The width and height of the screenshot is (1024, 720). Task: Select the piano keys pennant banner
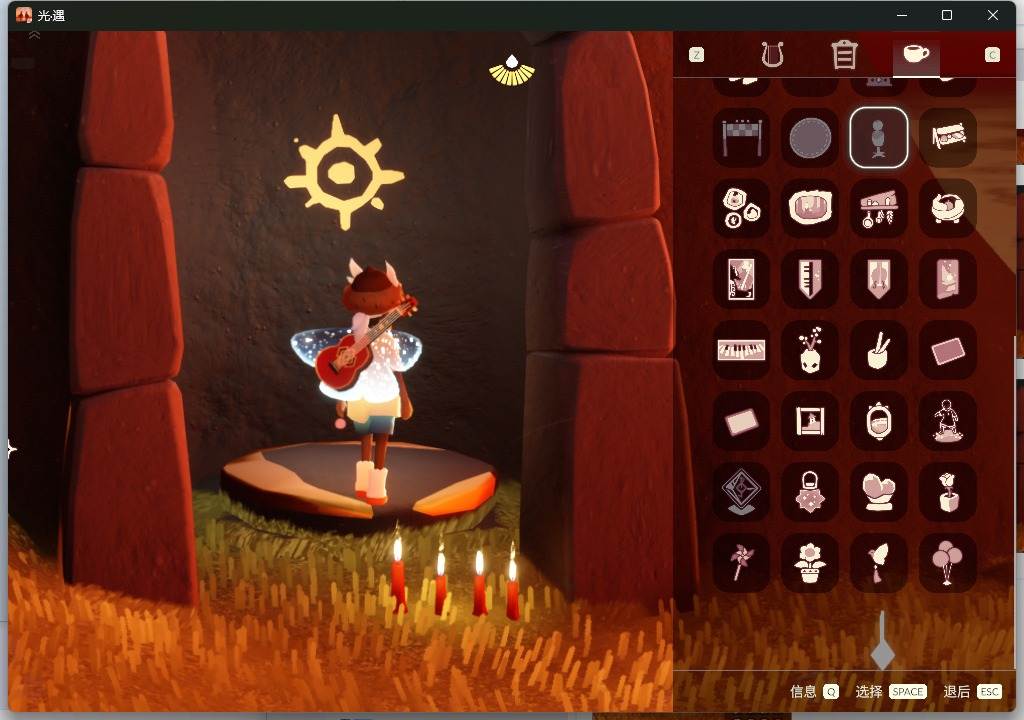click(810, 279)
